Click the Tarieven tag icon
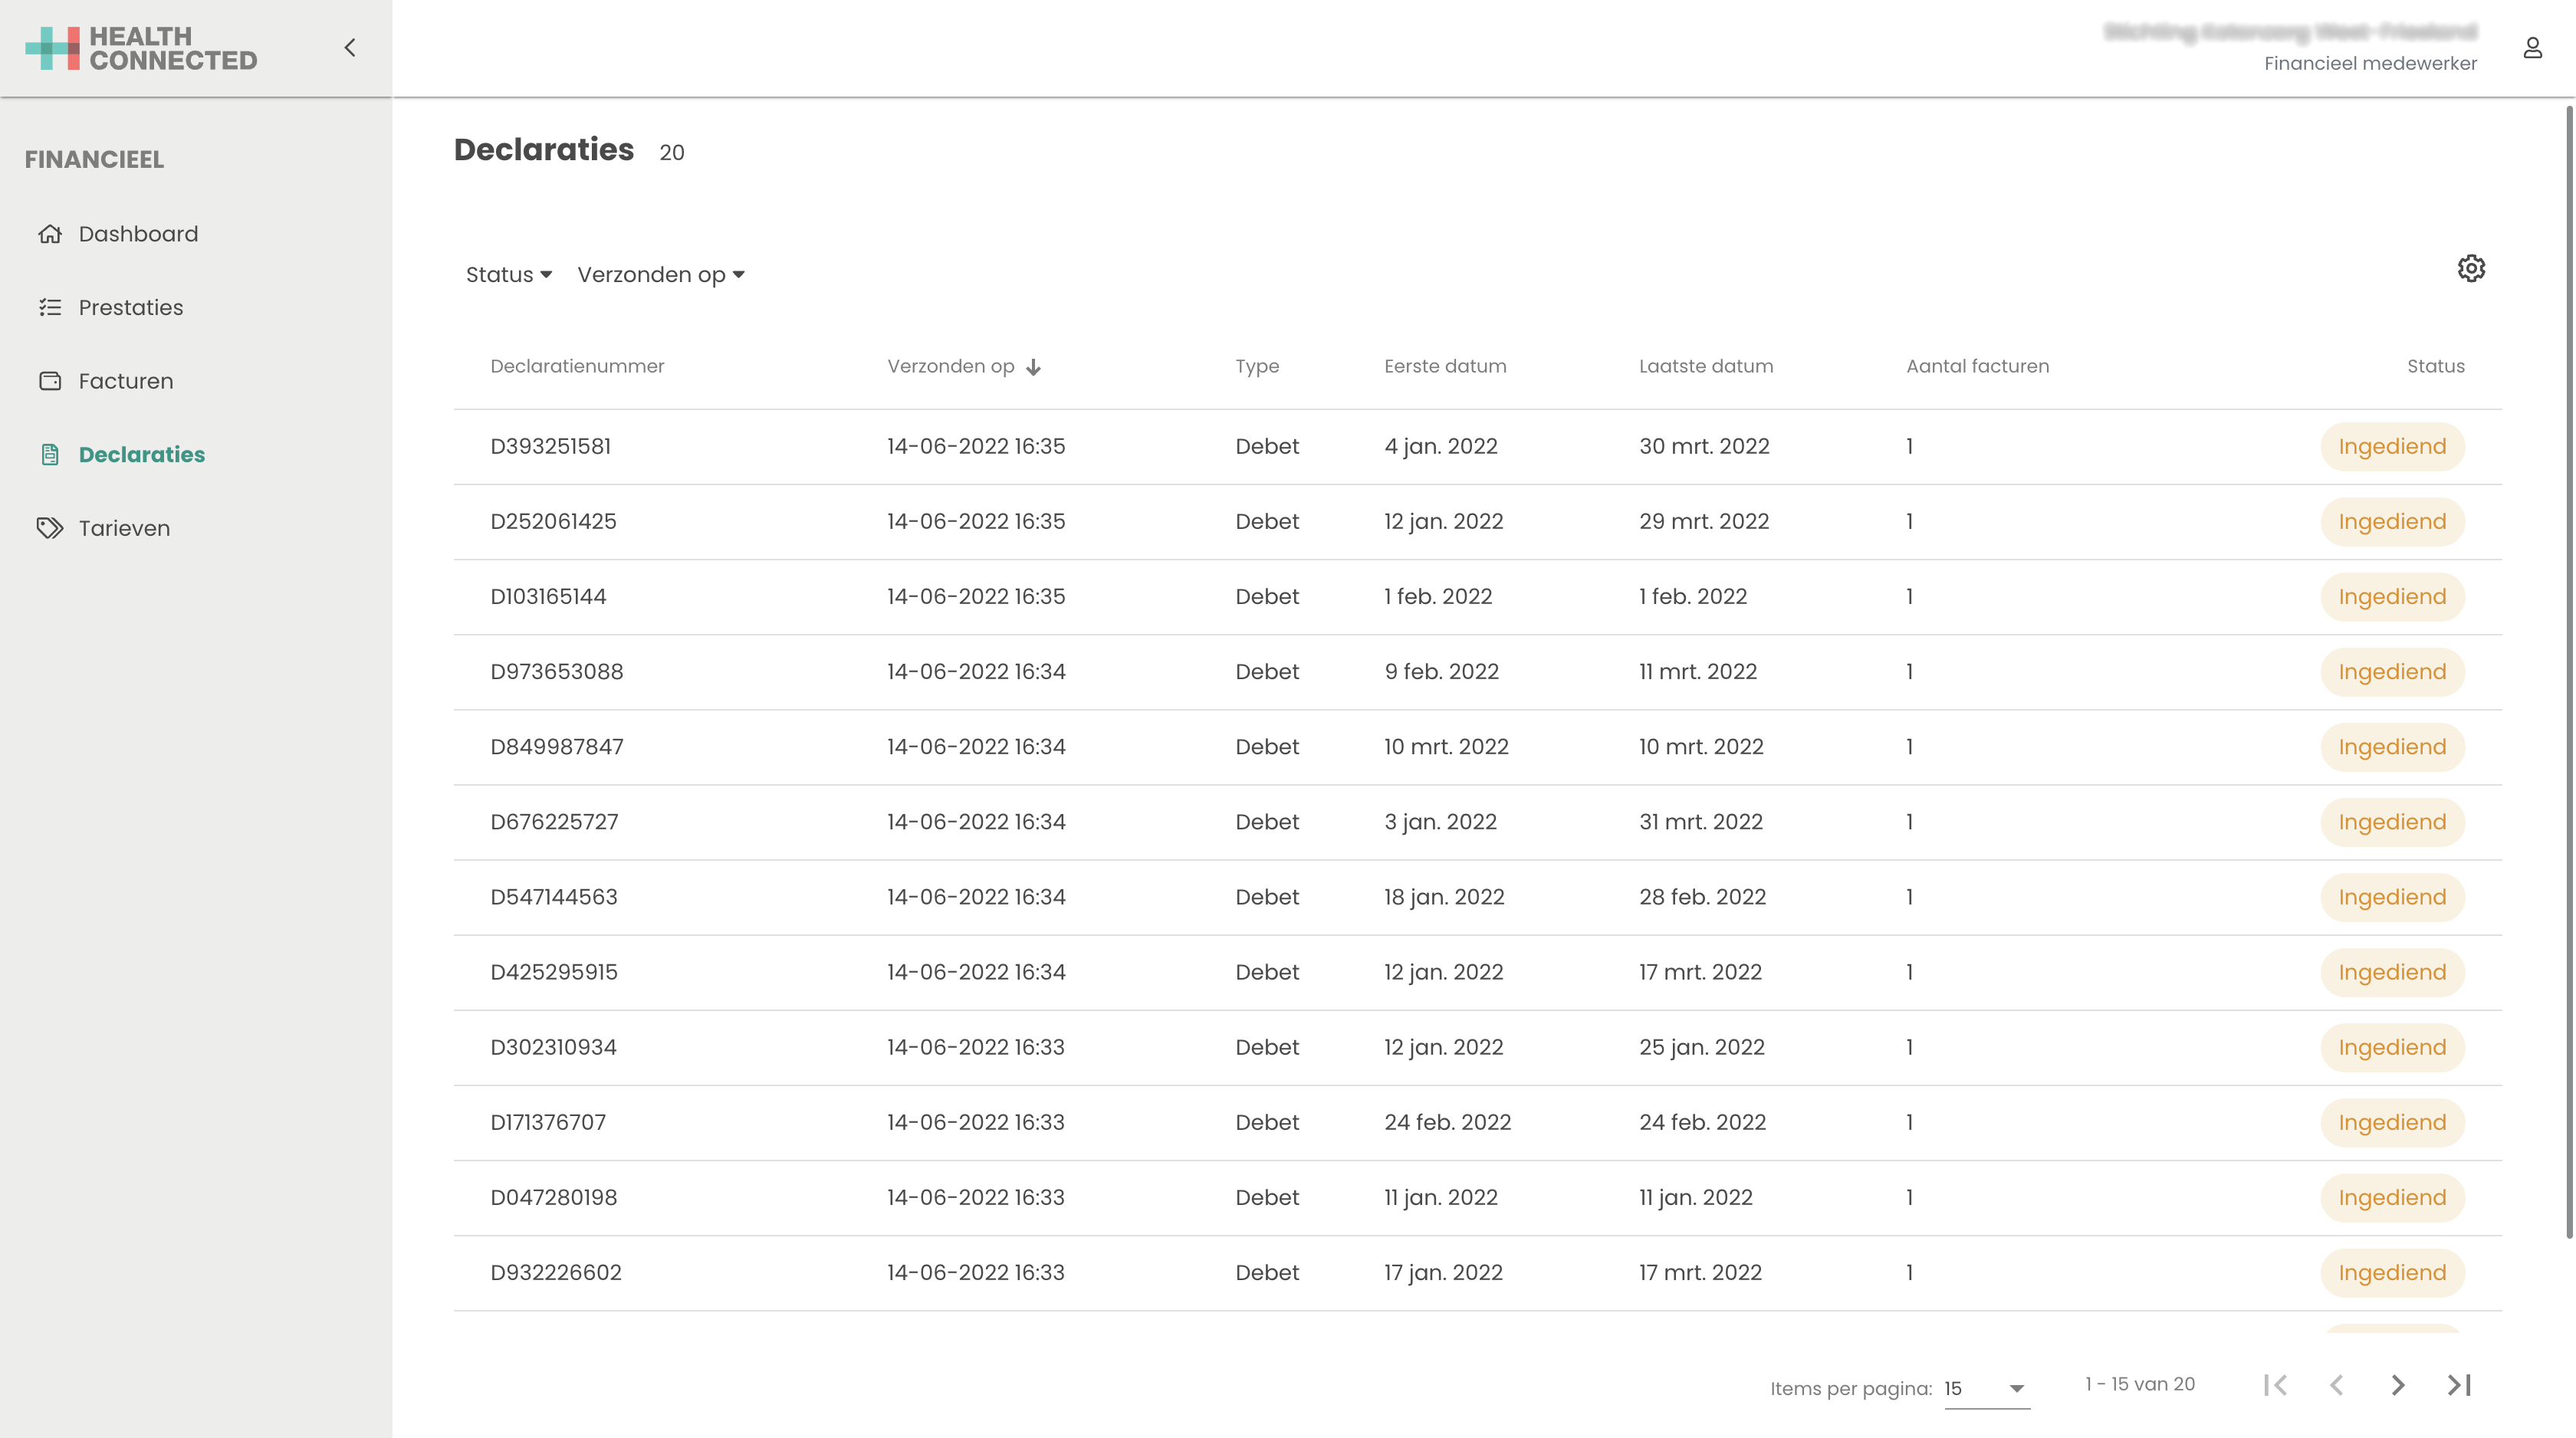This screenshot has width=2576, height=1438. click(x=50, y=528)
